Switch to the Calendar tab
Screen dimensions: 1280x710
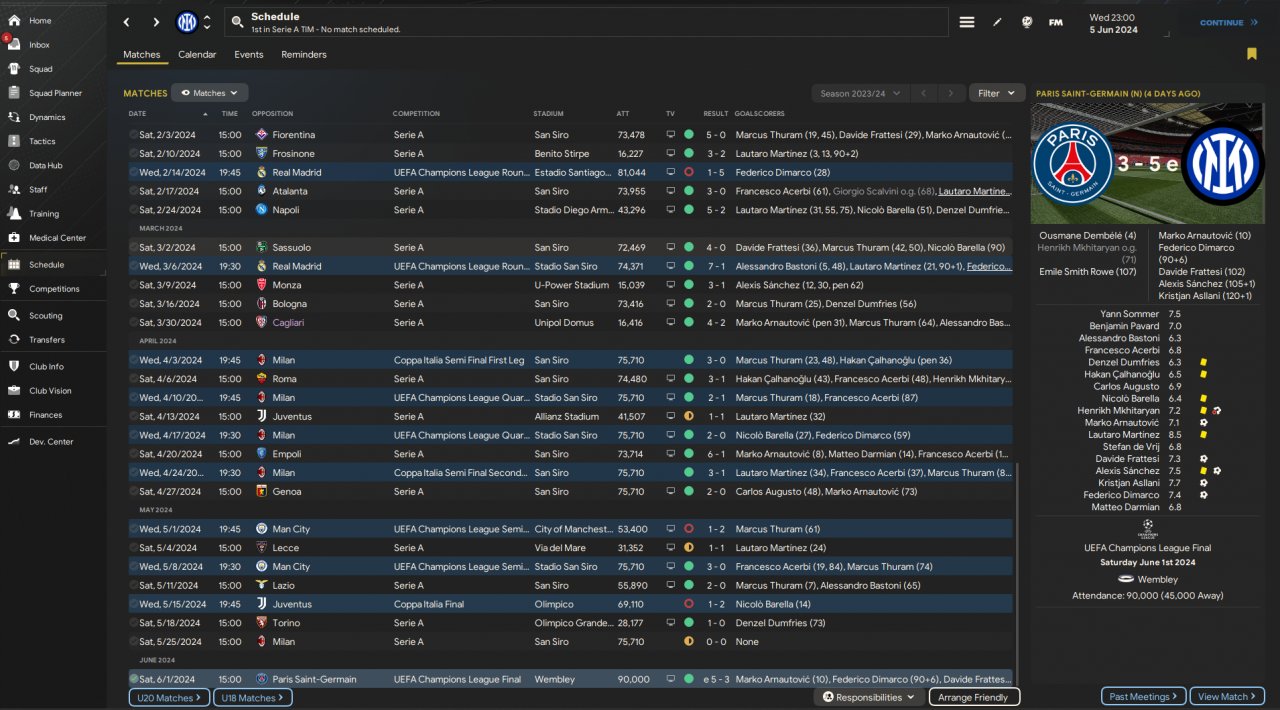point(197,55)
